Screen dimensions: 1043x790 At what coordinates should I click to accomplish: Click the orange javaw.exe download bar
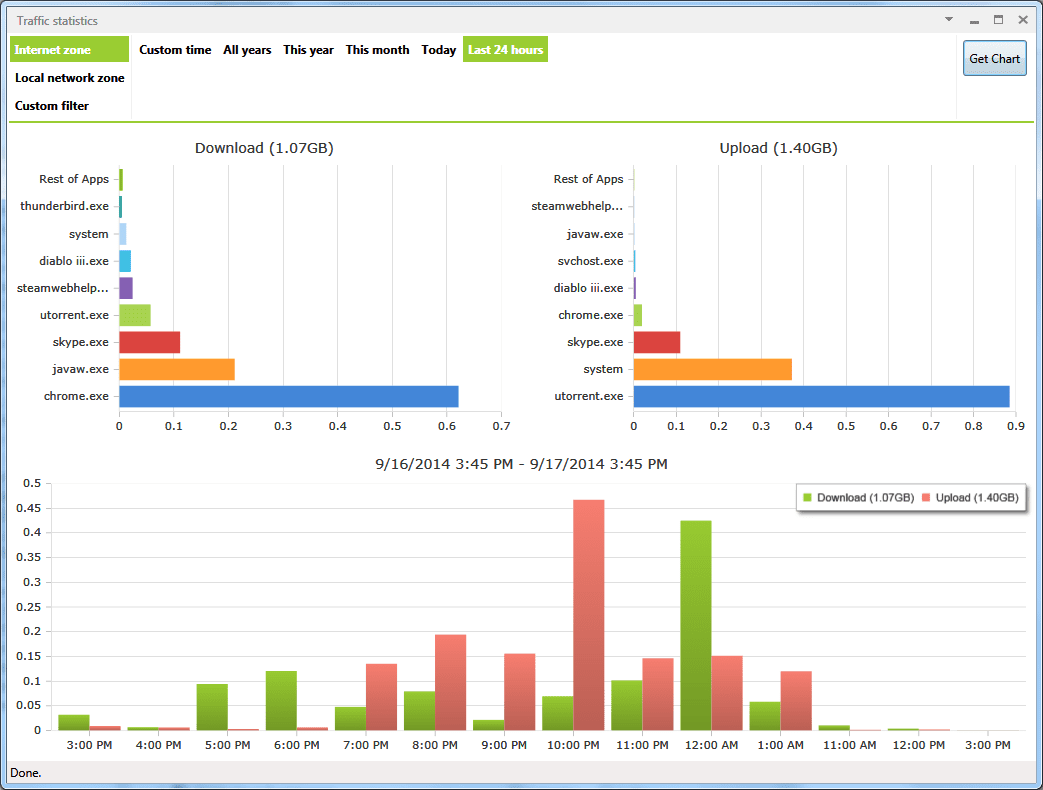coord(177,369)
